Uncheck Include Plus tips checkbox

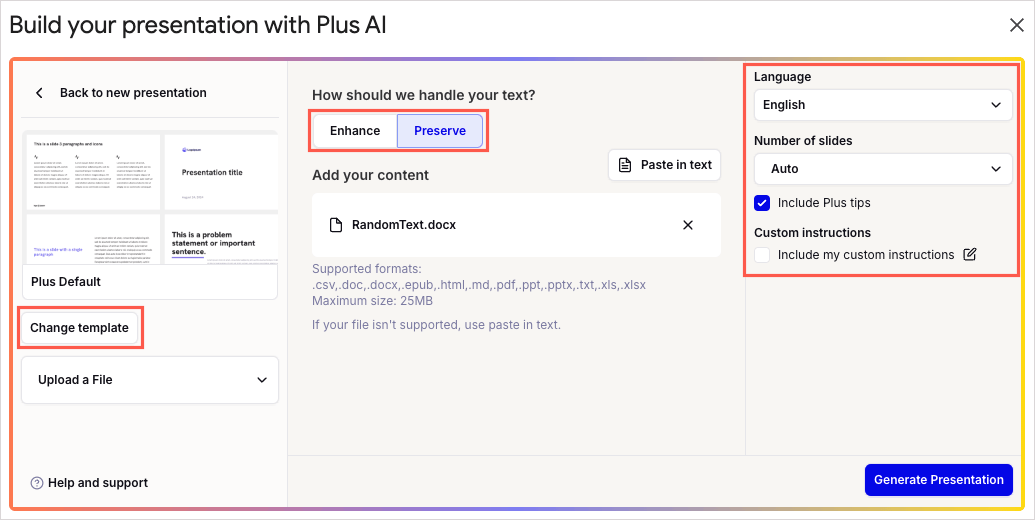(762, 203)
